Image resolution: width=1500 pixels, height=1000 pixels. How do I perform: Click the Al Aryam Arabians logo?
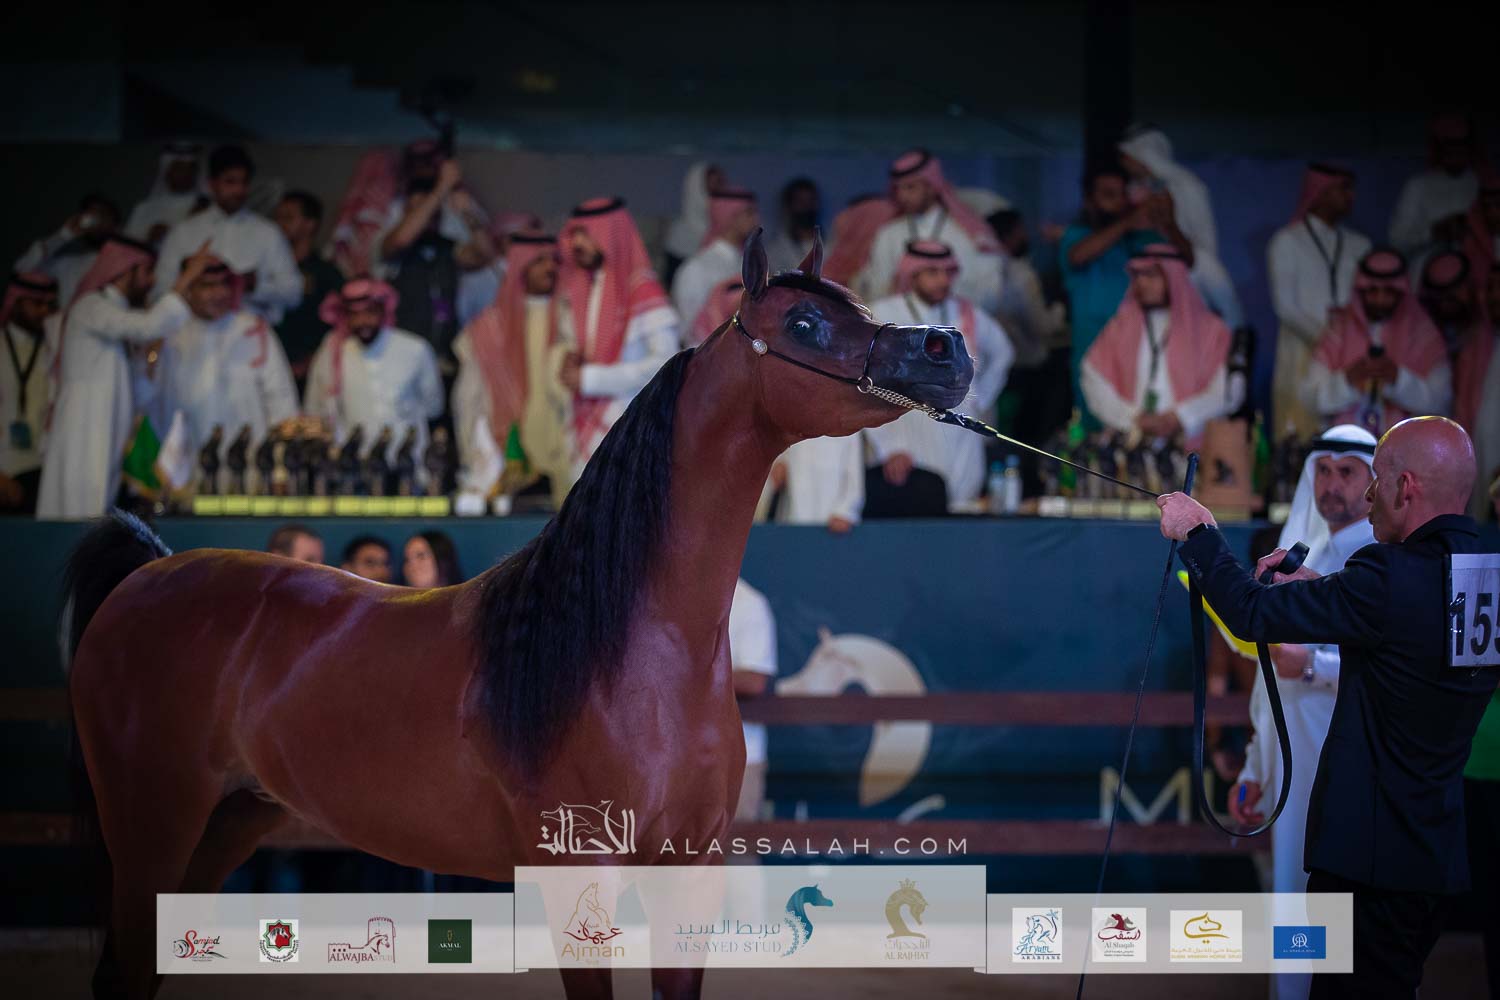tap(1036, 936)
